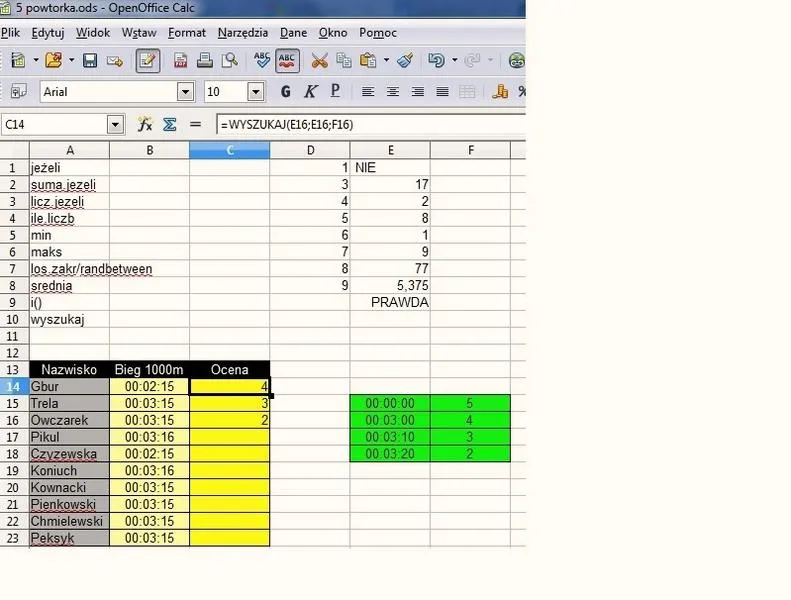Select column F header

tap(470, 150)
